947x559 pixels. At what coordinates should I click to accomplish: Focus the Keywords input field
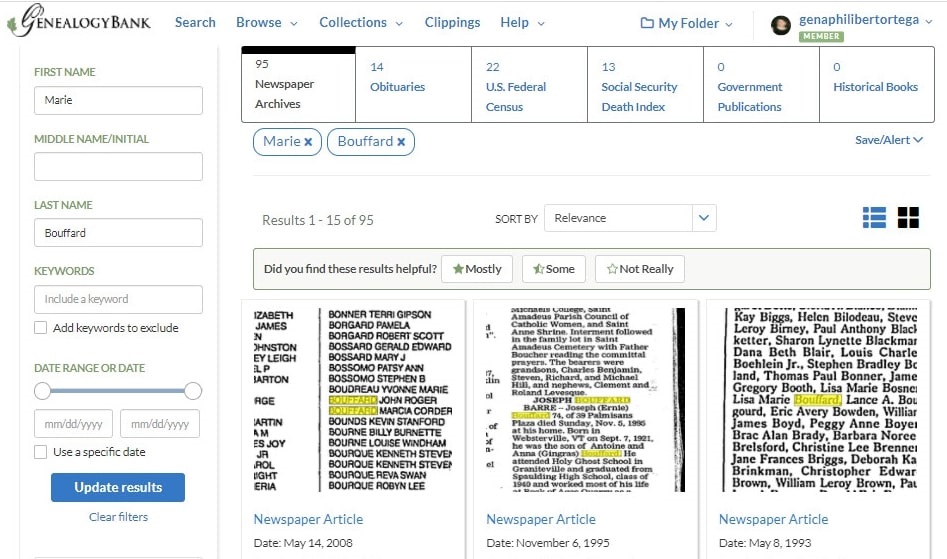click(118, 299)
